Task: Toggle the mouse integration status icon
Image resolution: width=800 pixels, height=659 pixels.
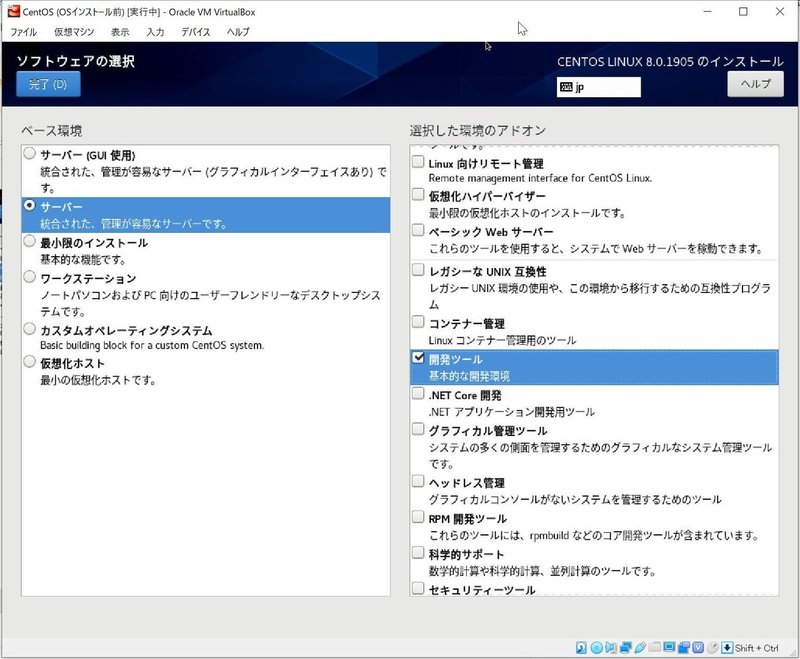Action: click(x=713, y=648)
